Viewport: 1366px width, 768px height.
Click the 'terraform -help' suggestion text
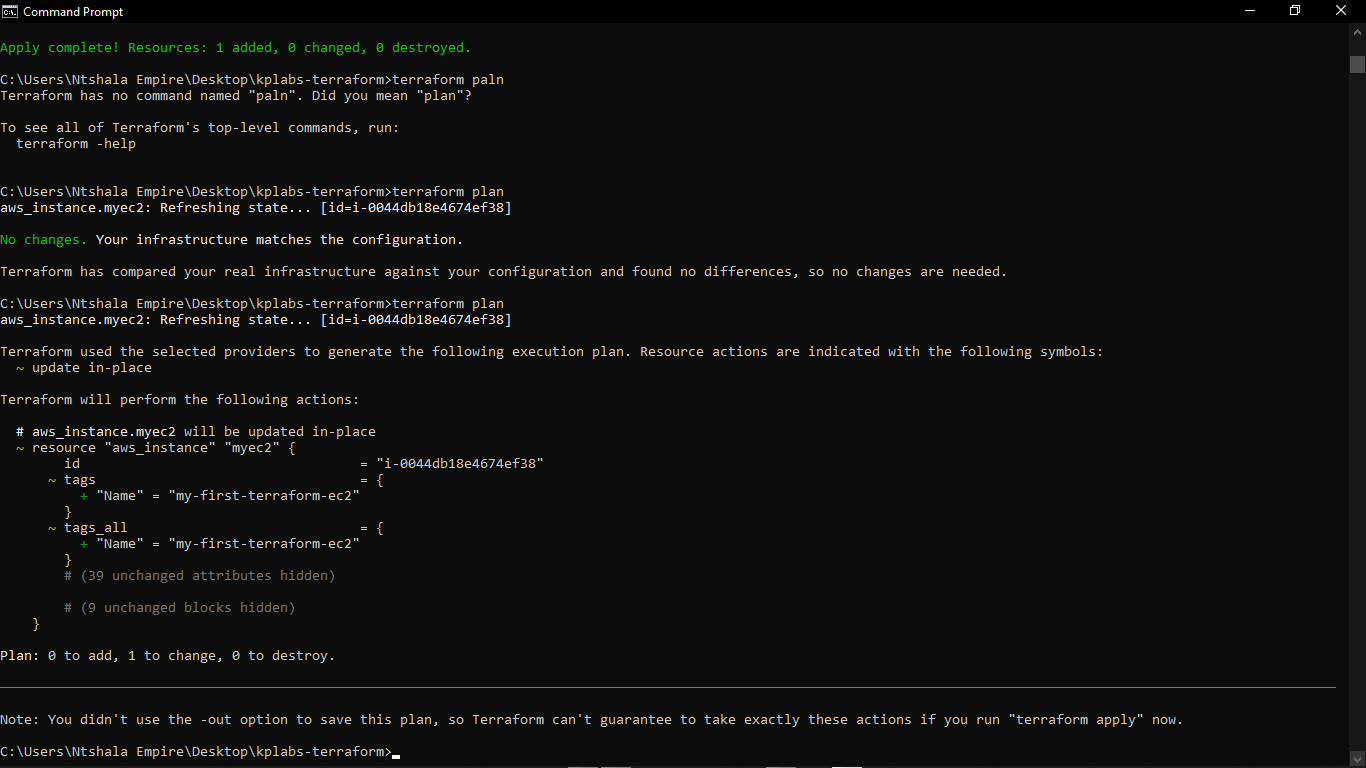75,143
